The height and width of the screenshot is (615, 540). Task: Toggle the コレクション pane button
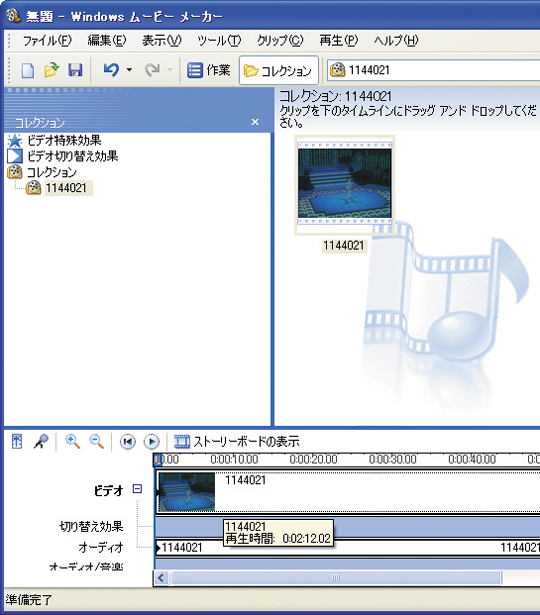(279, 71)
